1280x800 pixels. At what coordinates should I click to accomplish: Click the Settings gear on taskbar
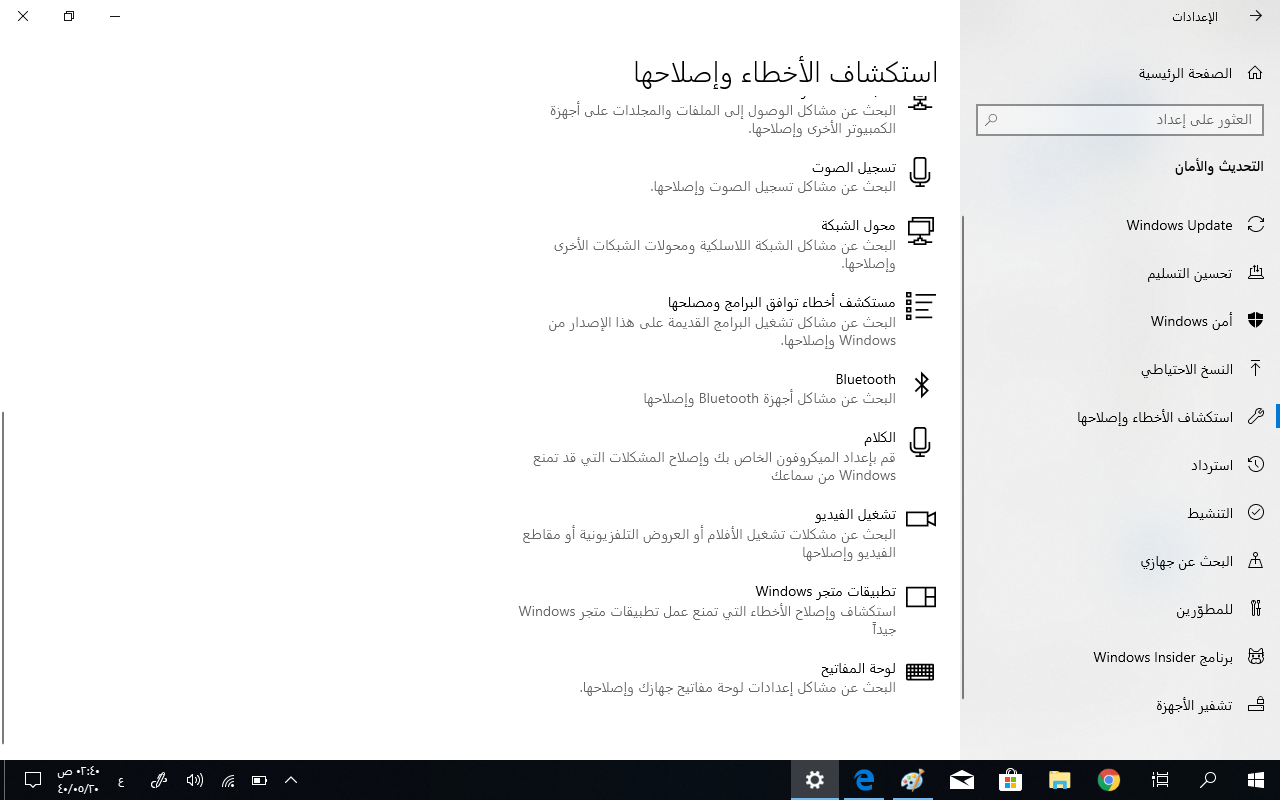815,780
